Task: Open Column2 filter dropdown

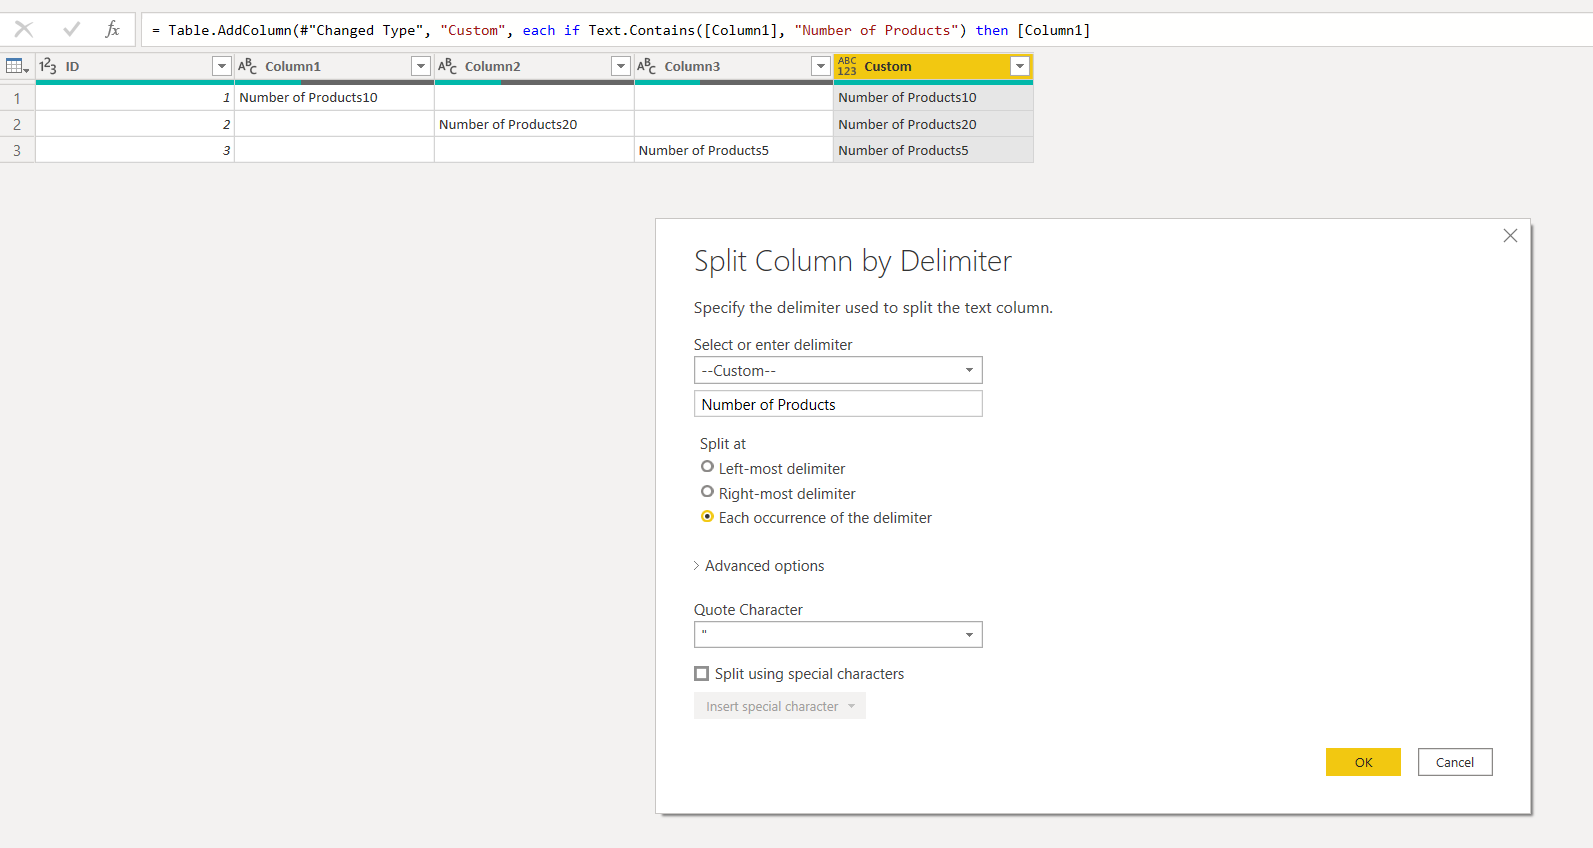Action: [x=621, y=66]
